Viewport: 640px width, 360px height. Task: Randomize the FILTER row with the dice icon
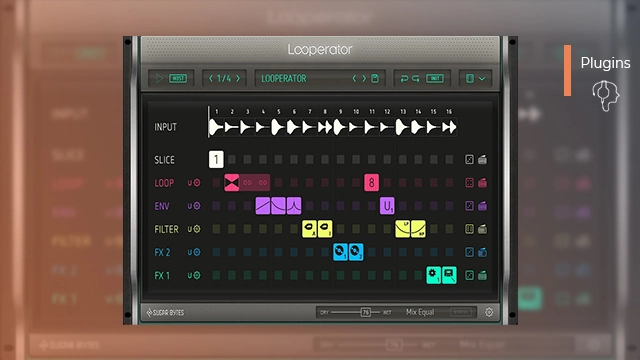pyautogui.click(x=469, y=229)
